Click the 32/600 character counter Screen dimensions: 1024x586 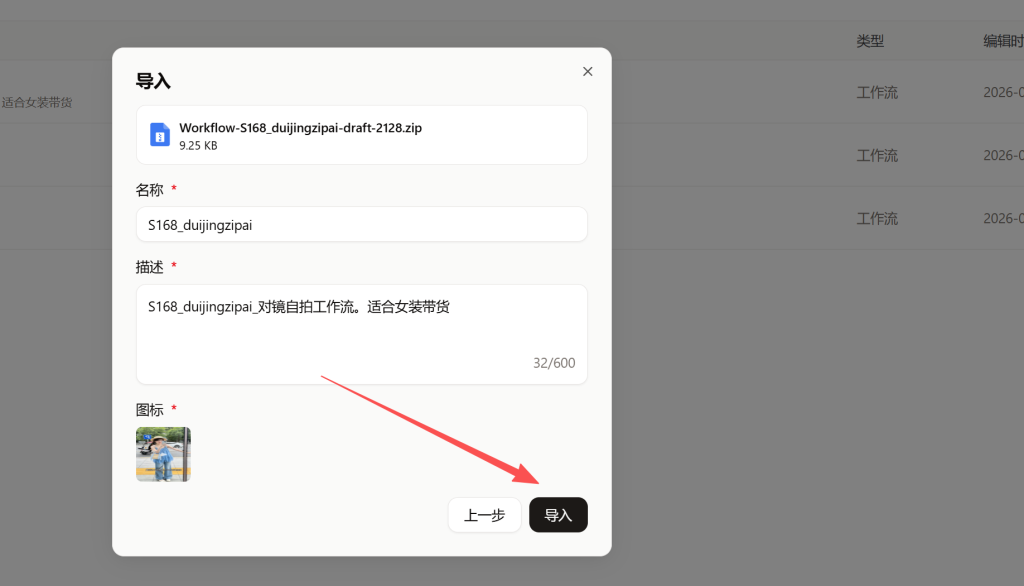[554, 363]
